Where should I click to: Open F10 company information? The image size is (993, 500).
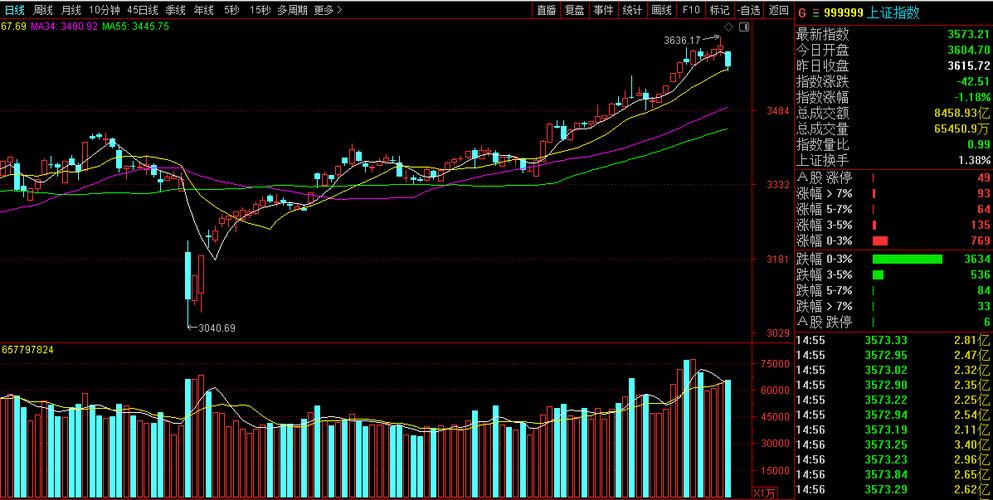690,10
